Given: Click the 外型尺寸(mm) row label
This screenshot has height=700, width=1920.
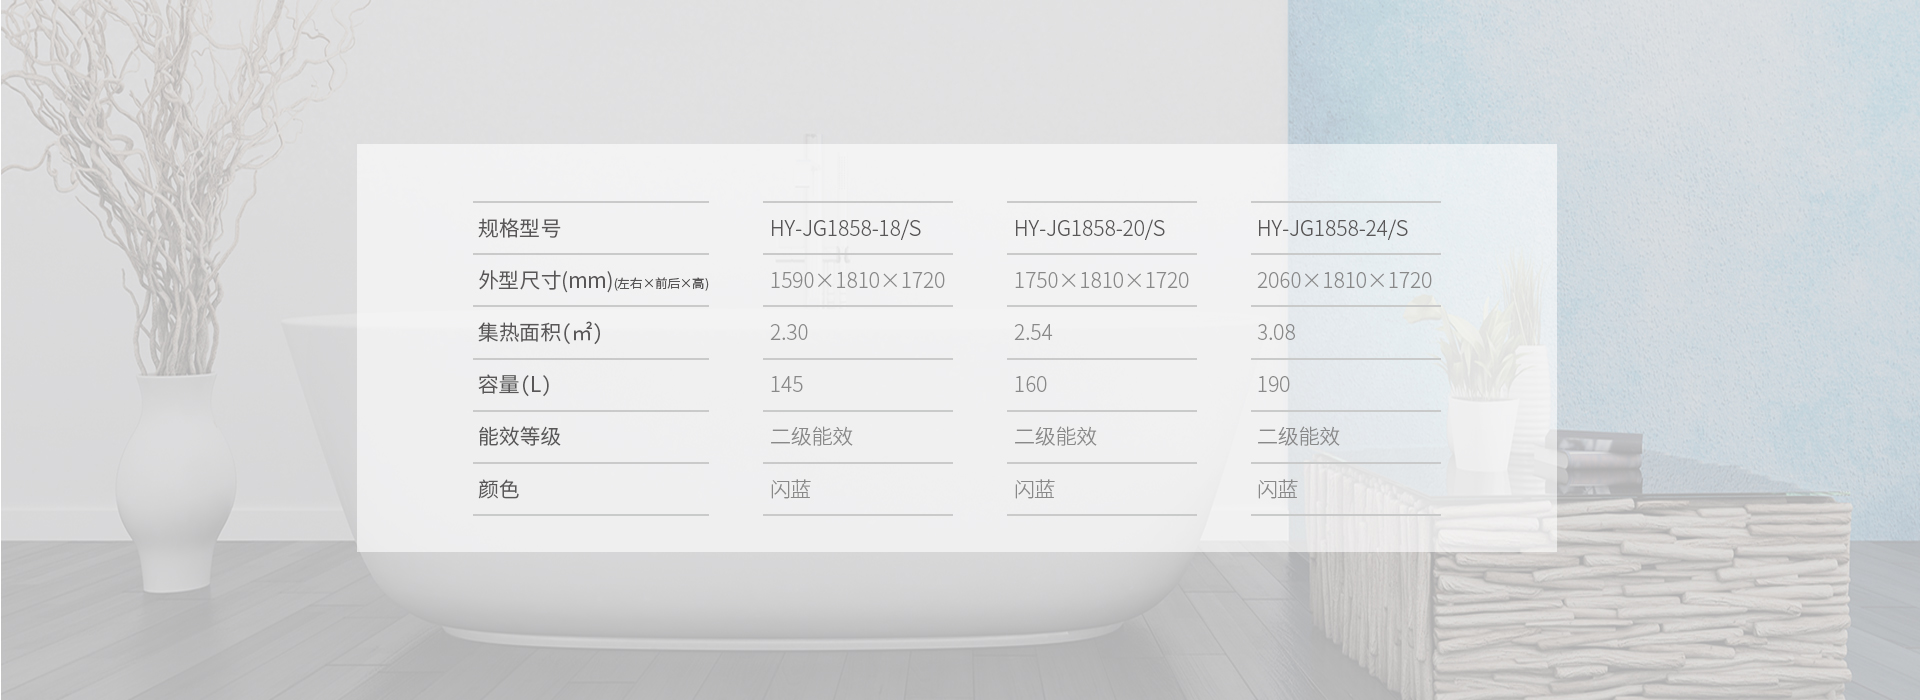Looking at the screenshot, I should (545, 280).
